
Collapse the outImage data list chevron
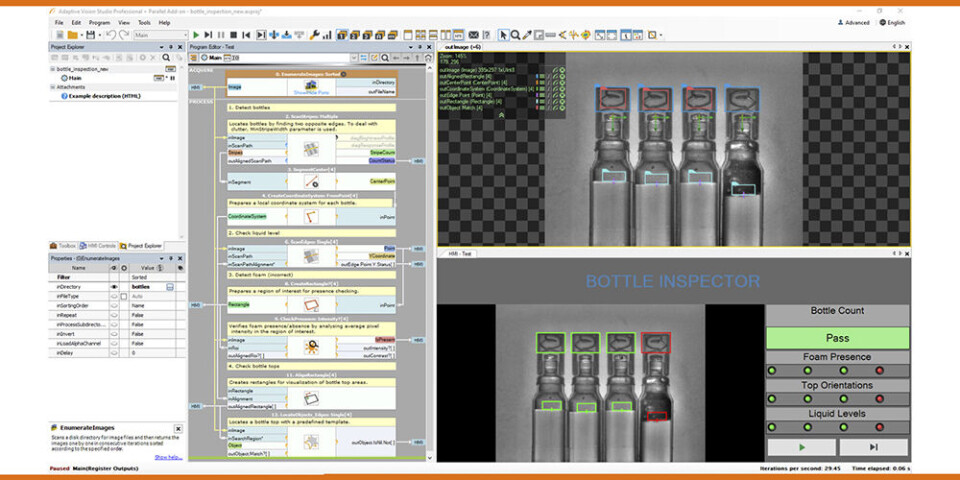click(x=501, y=114)
